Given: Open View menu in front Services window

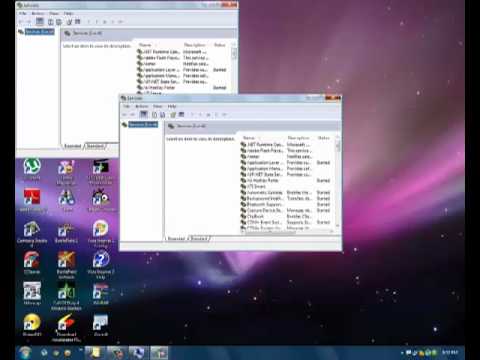Looking at the screenshot, I should coord(157,106).
